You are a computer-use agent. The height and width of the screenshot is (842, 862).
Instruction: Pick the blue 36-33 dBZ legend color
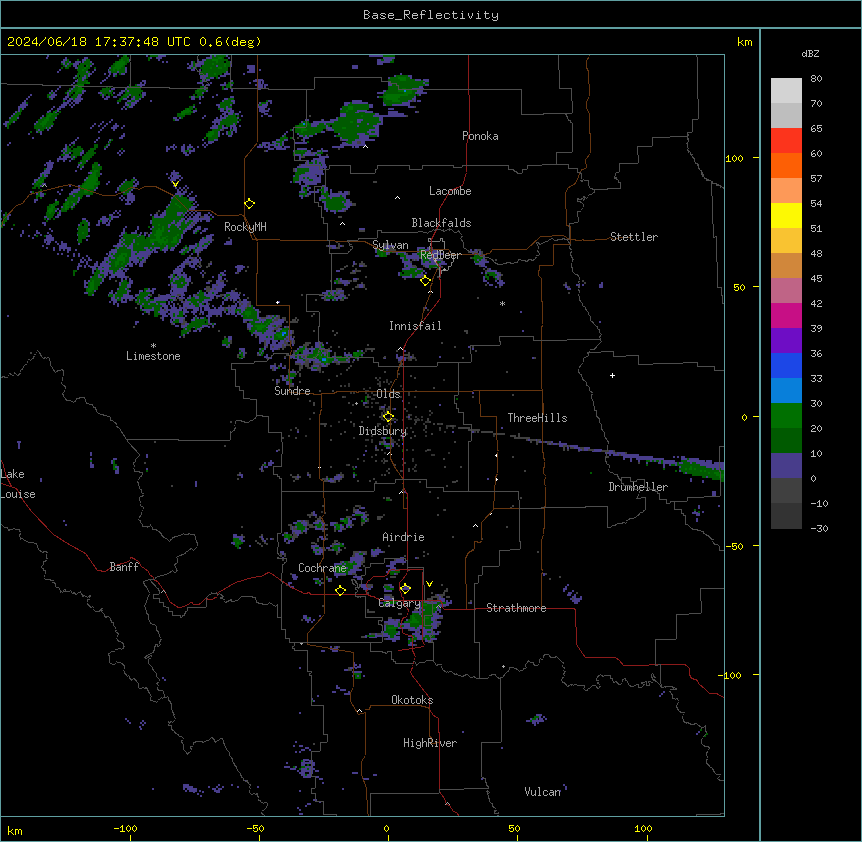click(786, 365)
